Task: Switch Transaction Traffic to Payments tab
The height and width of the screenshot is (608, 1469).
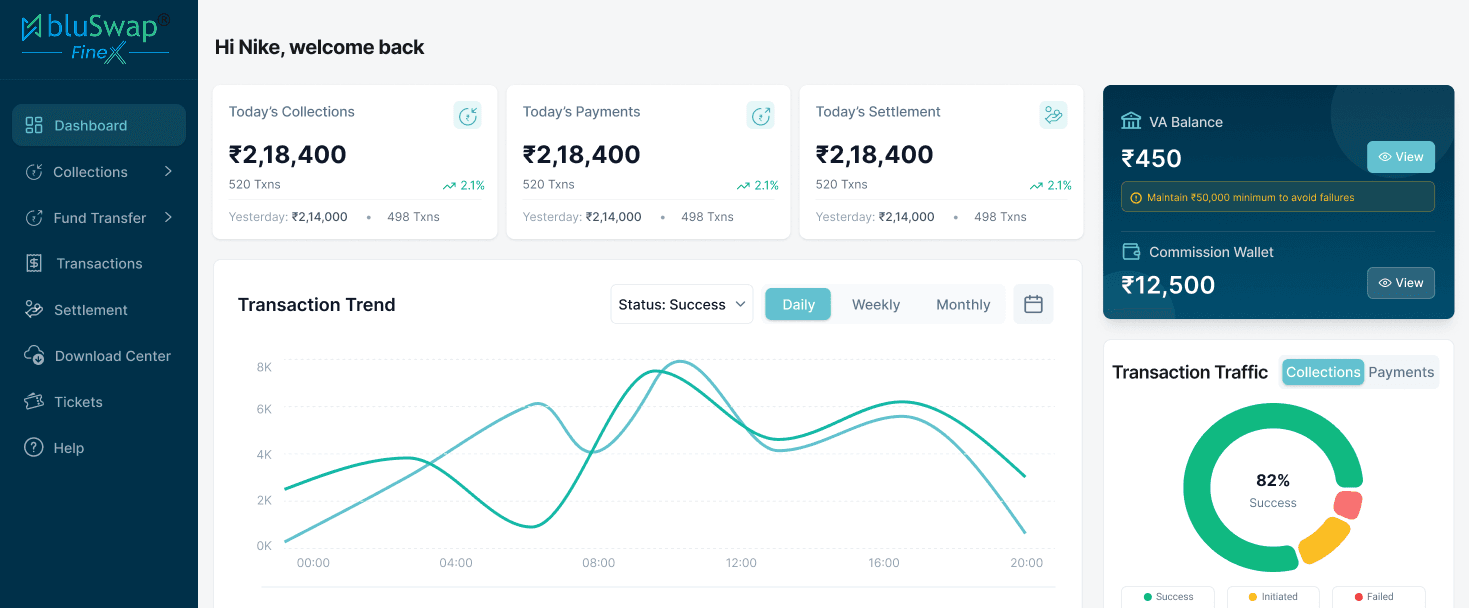Action: tap(1401, 372)
